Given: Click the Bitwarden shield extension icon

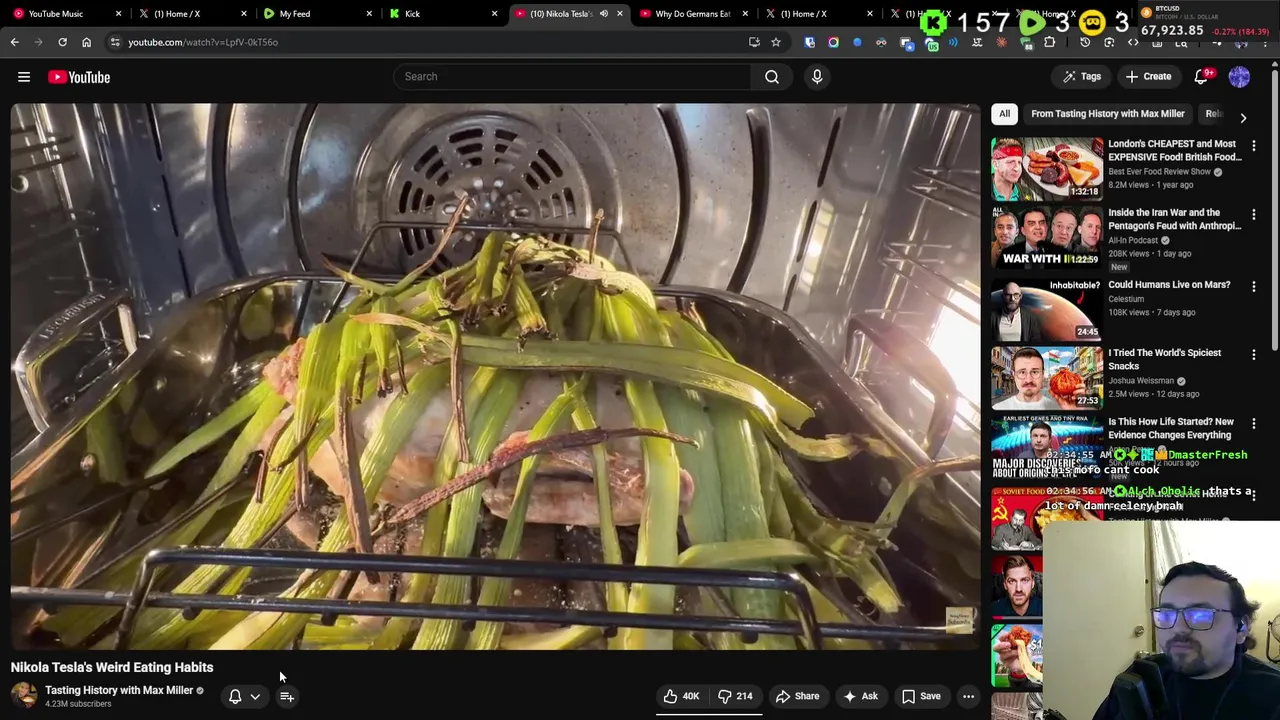Looking at the screenshot, I should click(809, 42).
